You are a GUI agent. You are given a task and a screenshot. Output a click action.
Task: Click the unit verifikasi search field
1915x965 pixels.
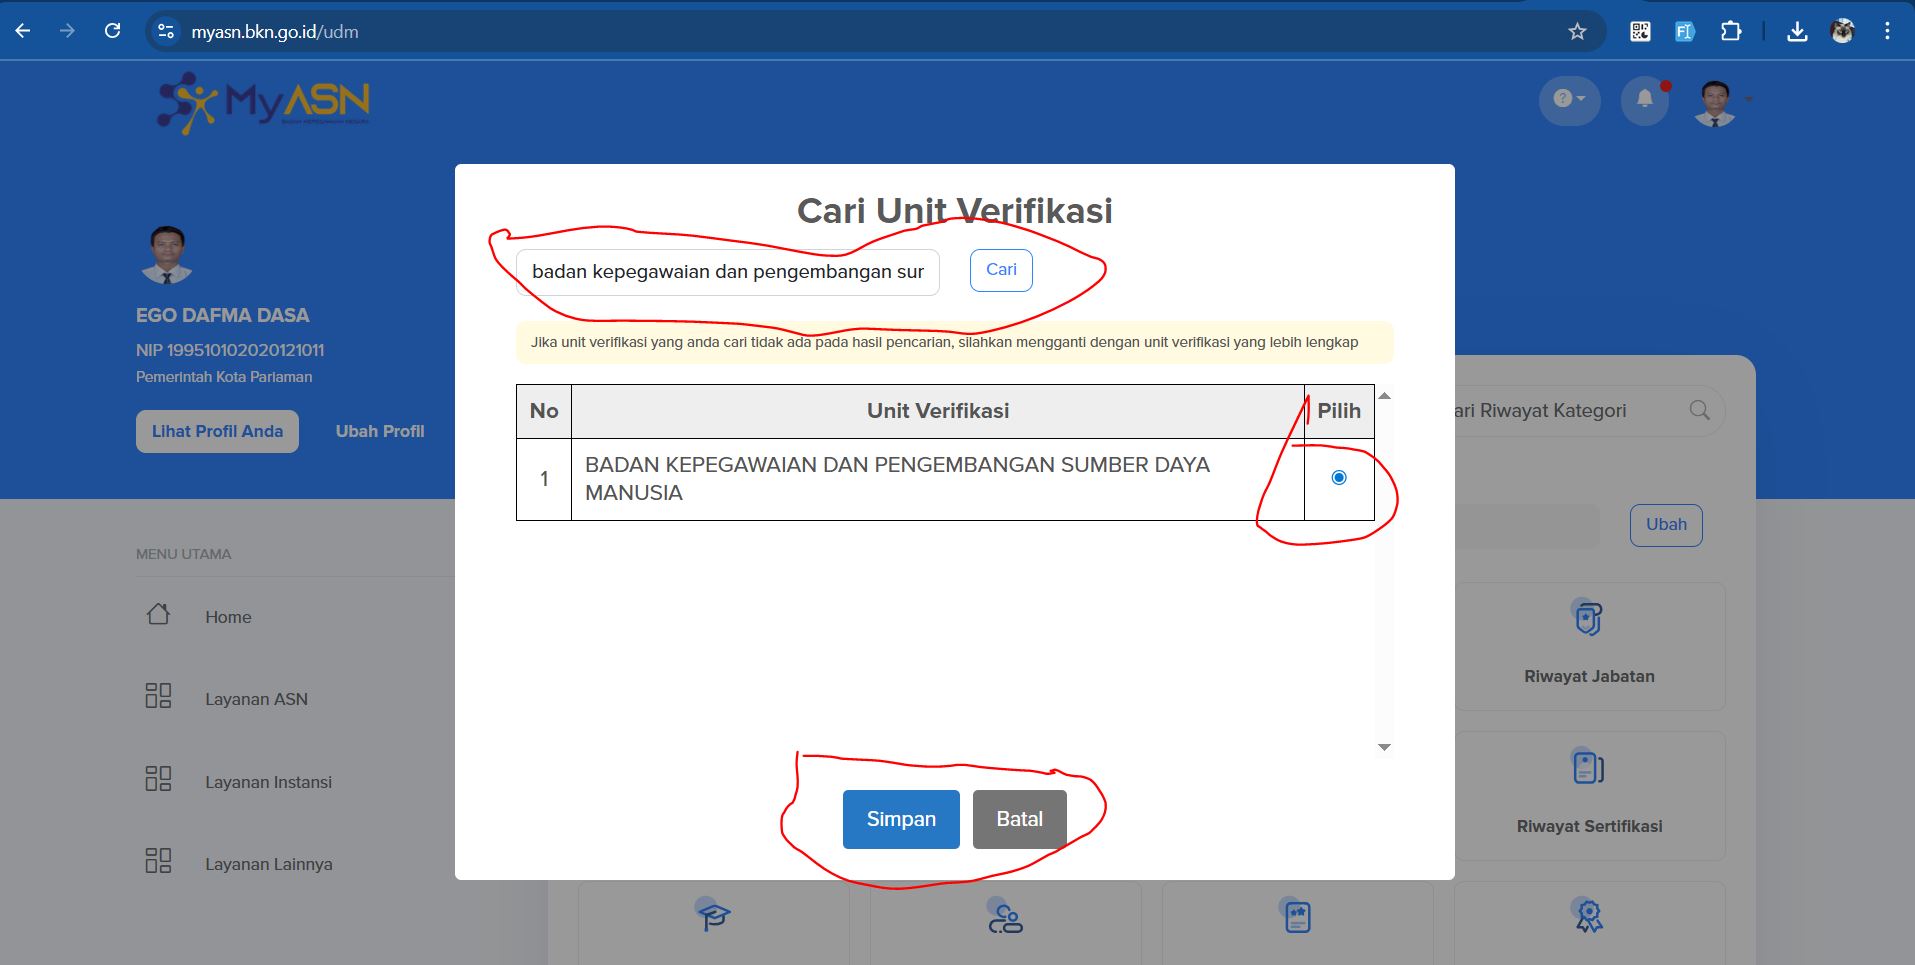pos(727,272)
